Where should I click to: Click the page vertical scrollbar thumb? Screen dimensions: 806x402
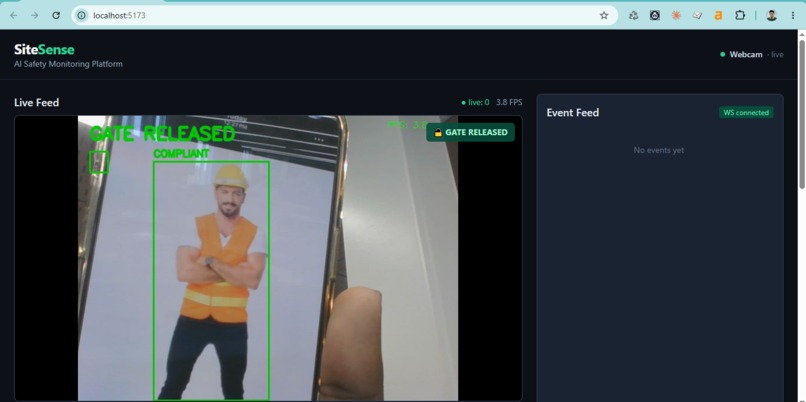[802, 115]
